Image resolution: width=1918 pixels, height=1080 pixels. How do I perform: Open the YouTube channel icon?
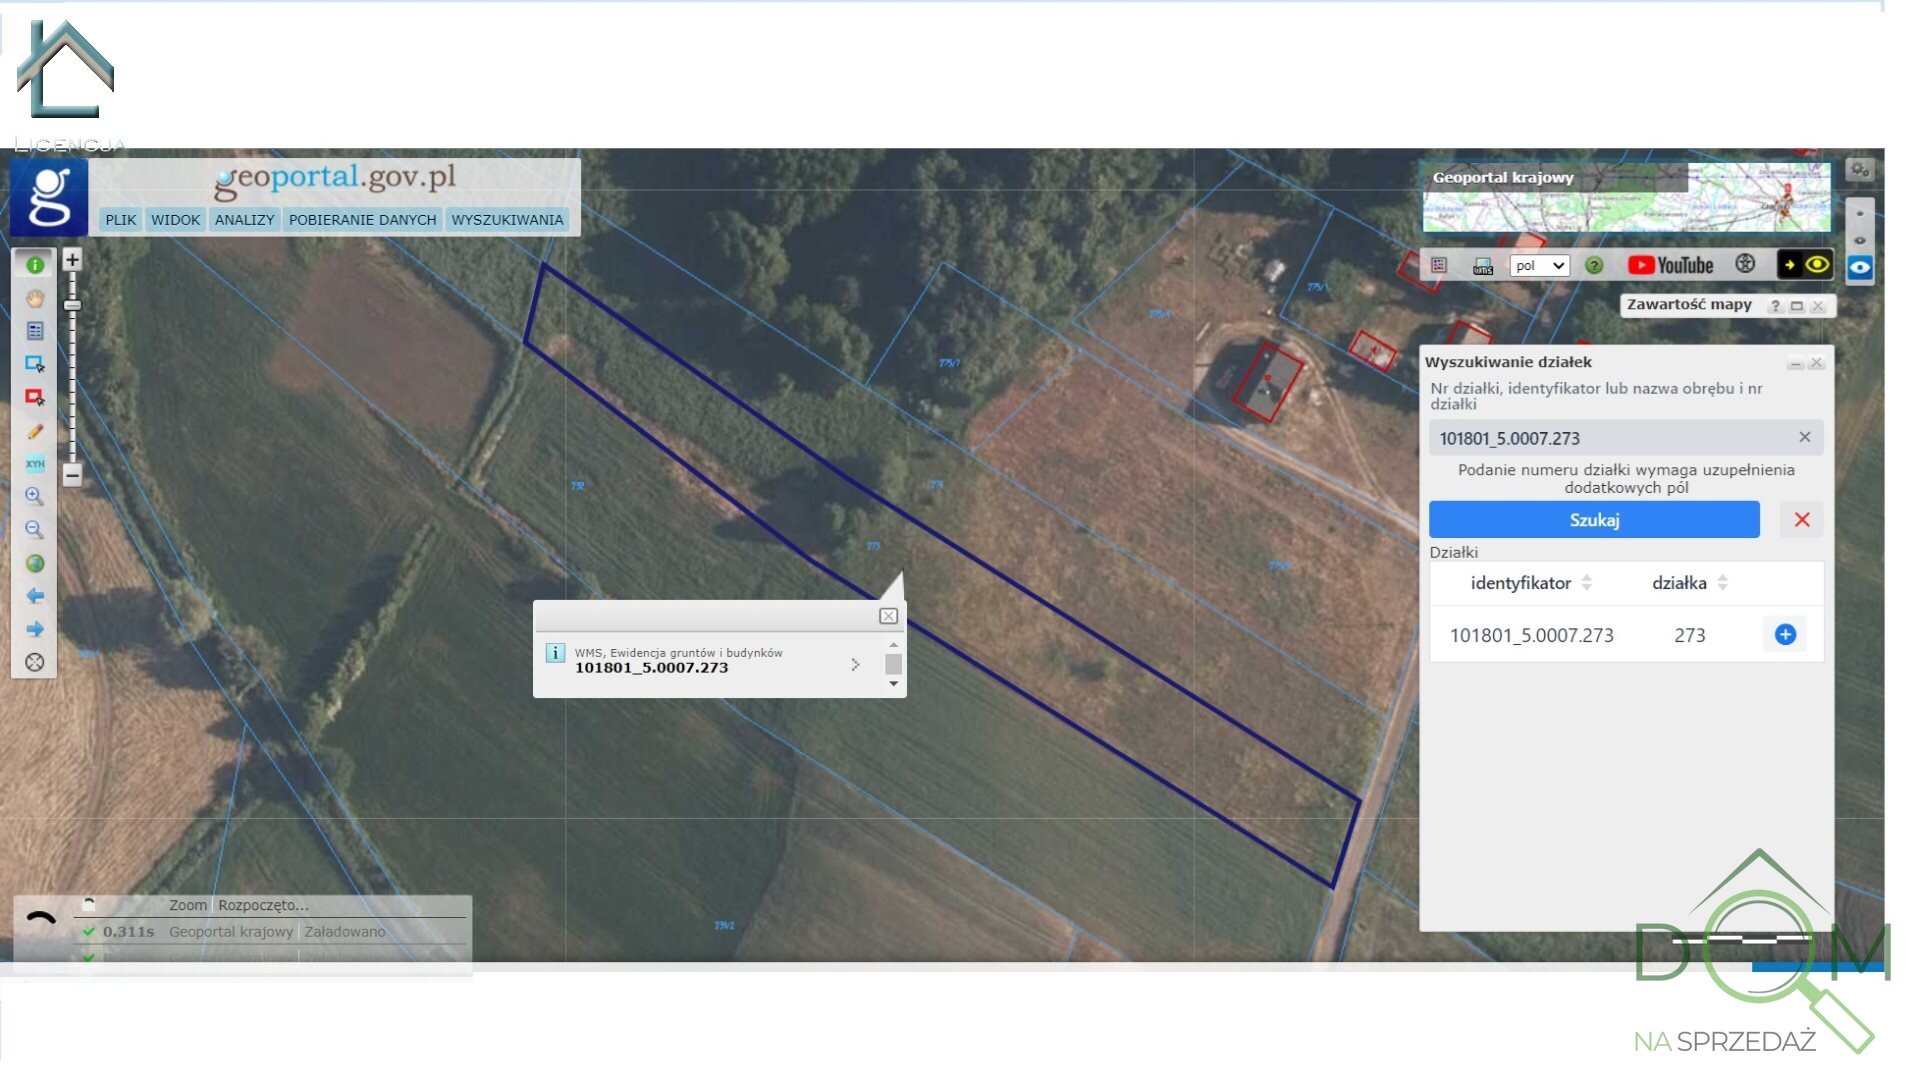coord(1670,265)
